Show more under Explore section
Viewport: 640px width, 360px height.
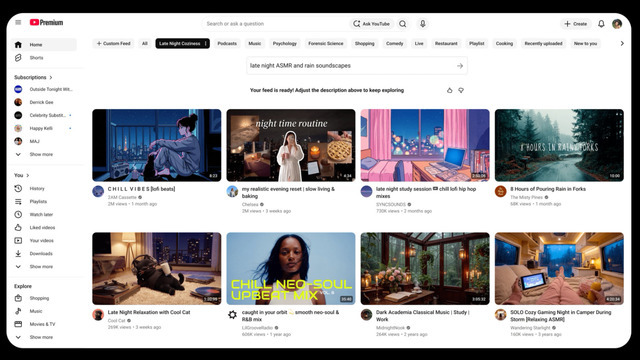[x=44, y=337]
